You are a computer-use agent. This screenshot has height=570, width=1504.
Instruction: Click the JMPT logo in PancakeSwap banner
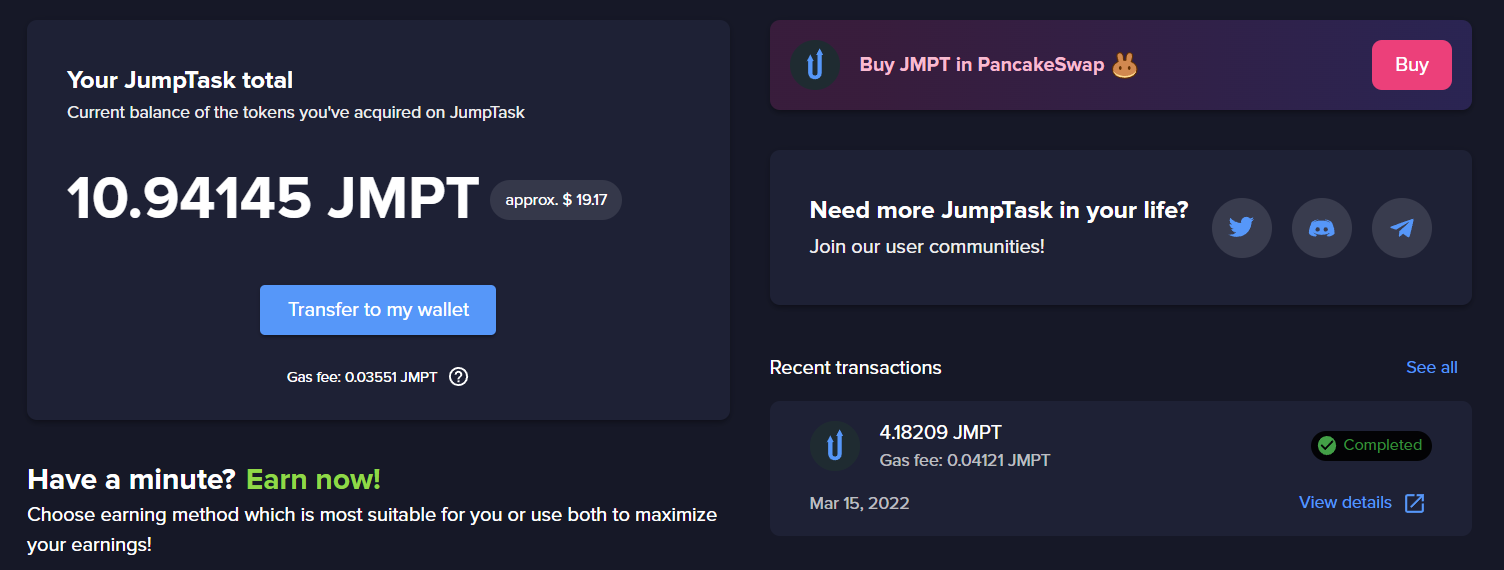(x=815, y=65)
